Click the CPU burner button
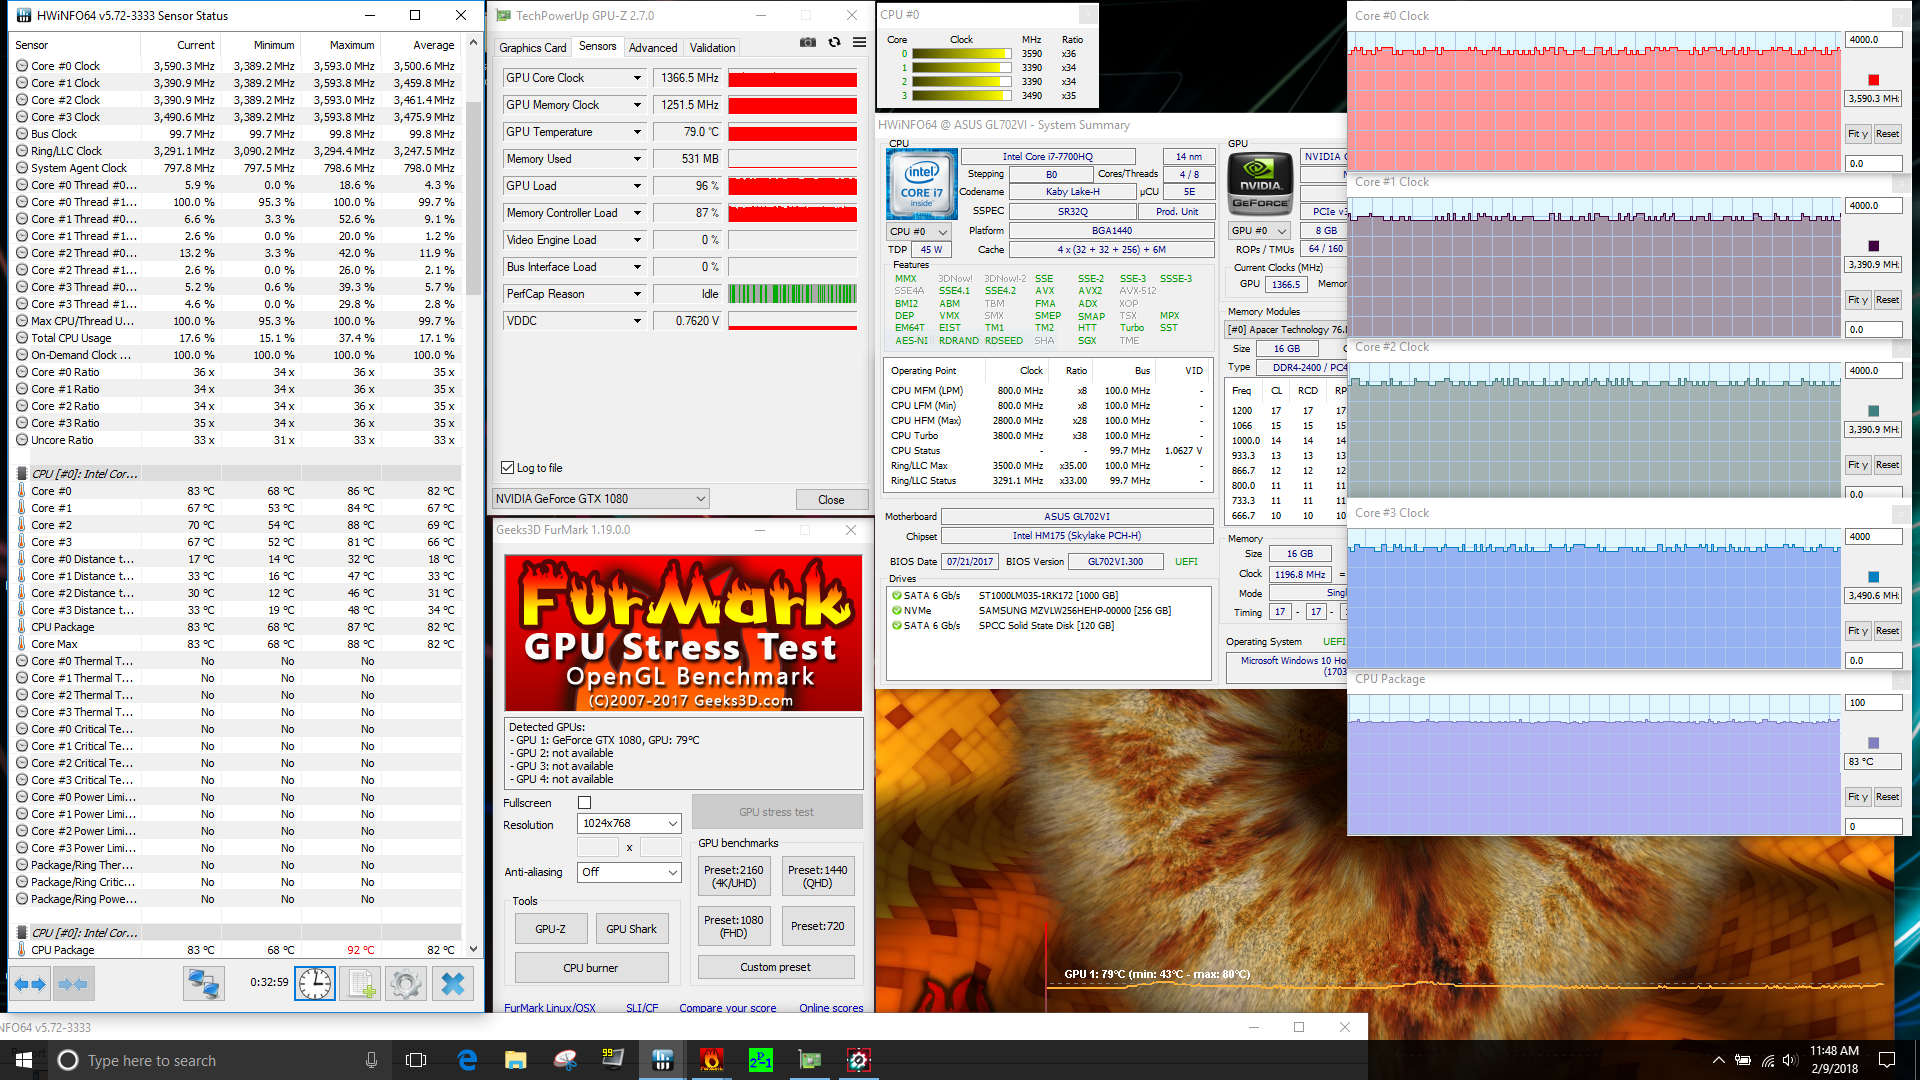1920x1080 pixels. point(590,968)
